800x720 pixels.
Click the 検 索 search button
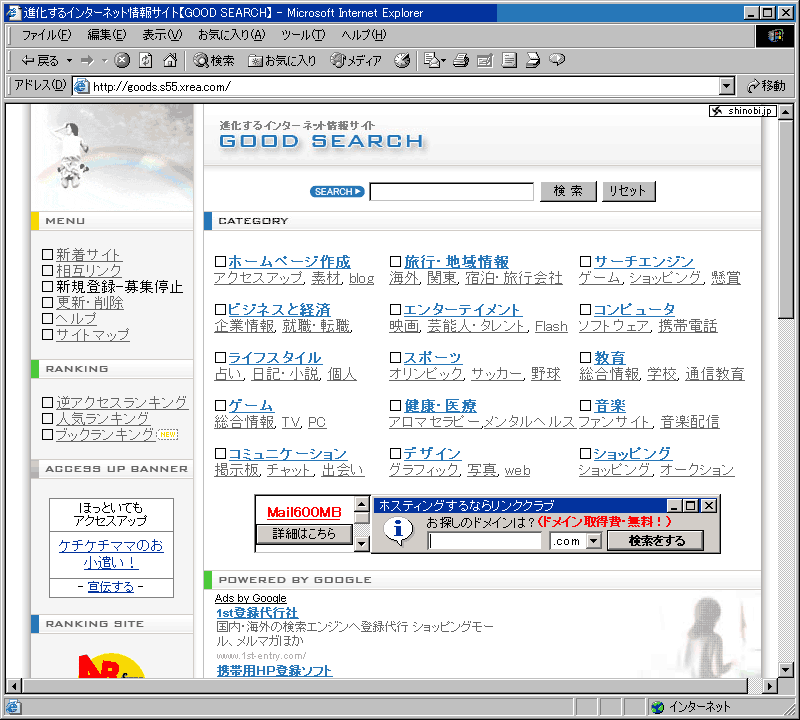tap(568, 191)
